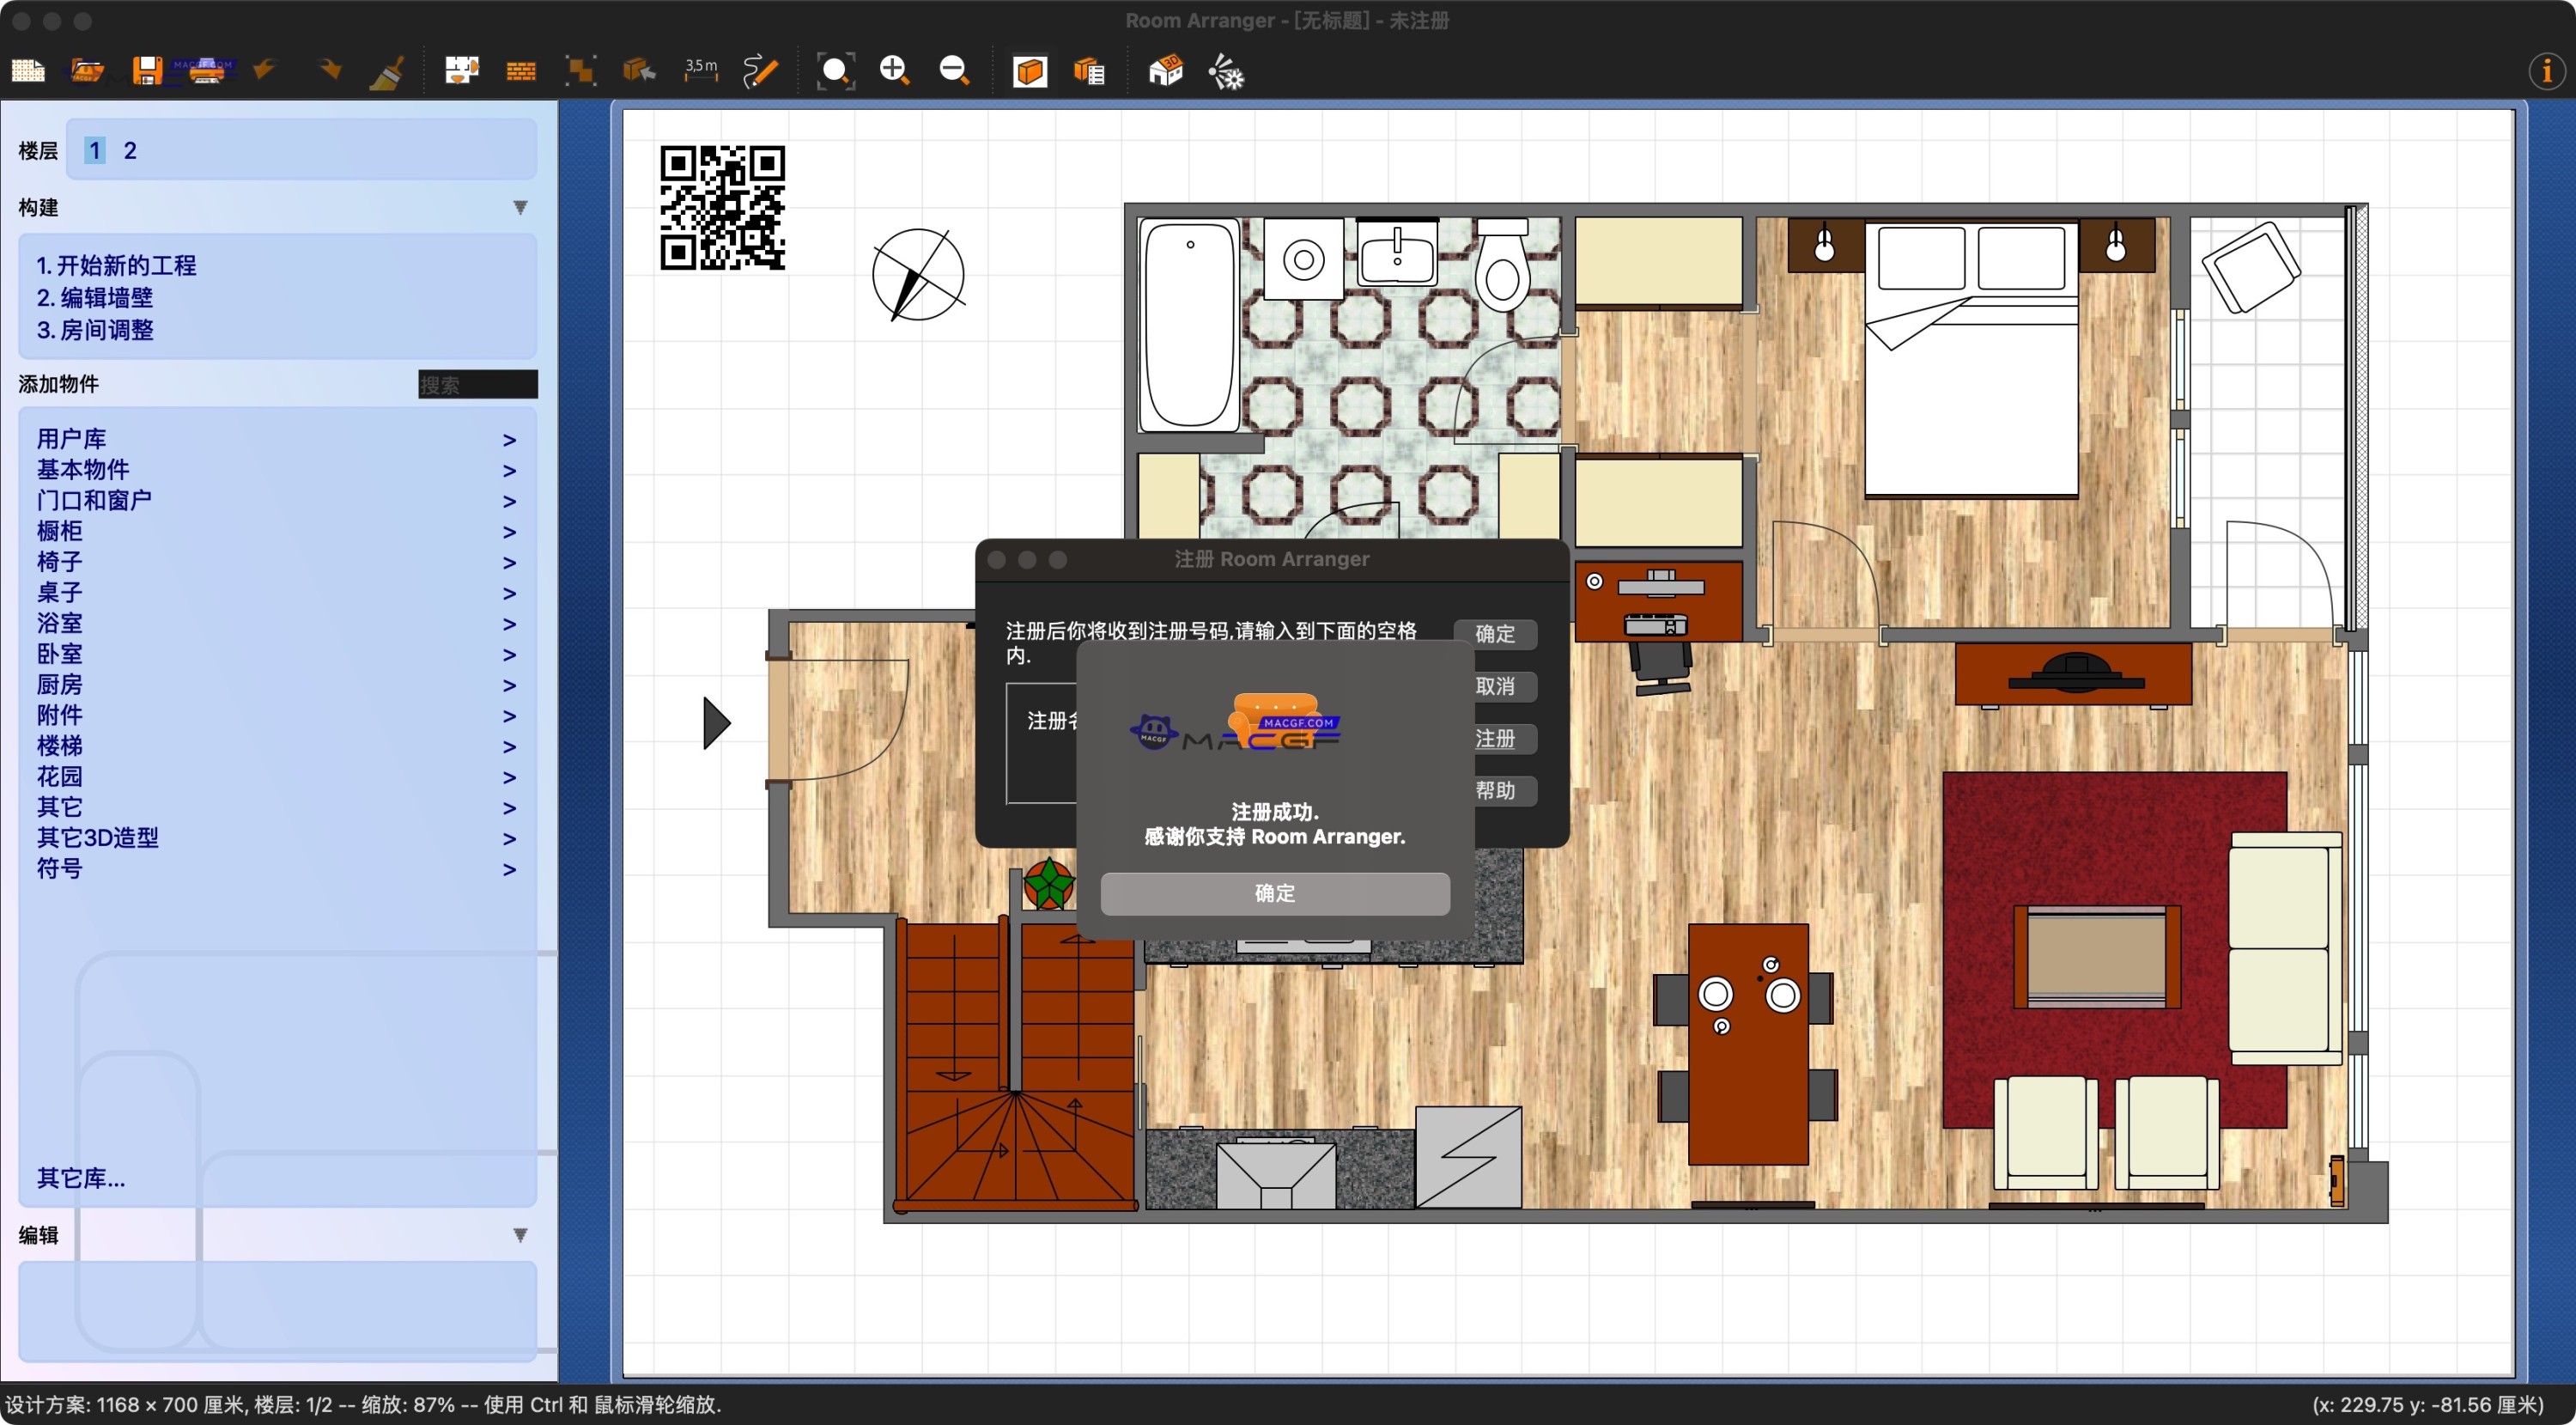
Task: Collapse the 构建 section
Action: 521,206
